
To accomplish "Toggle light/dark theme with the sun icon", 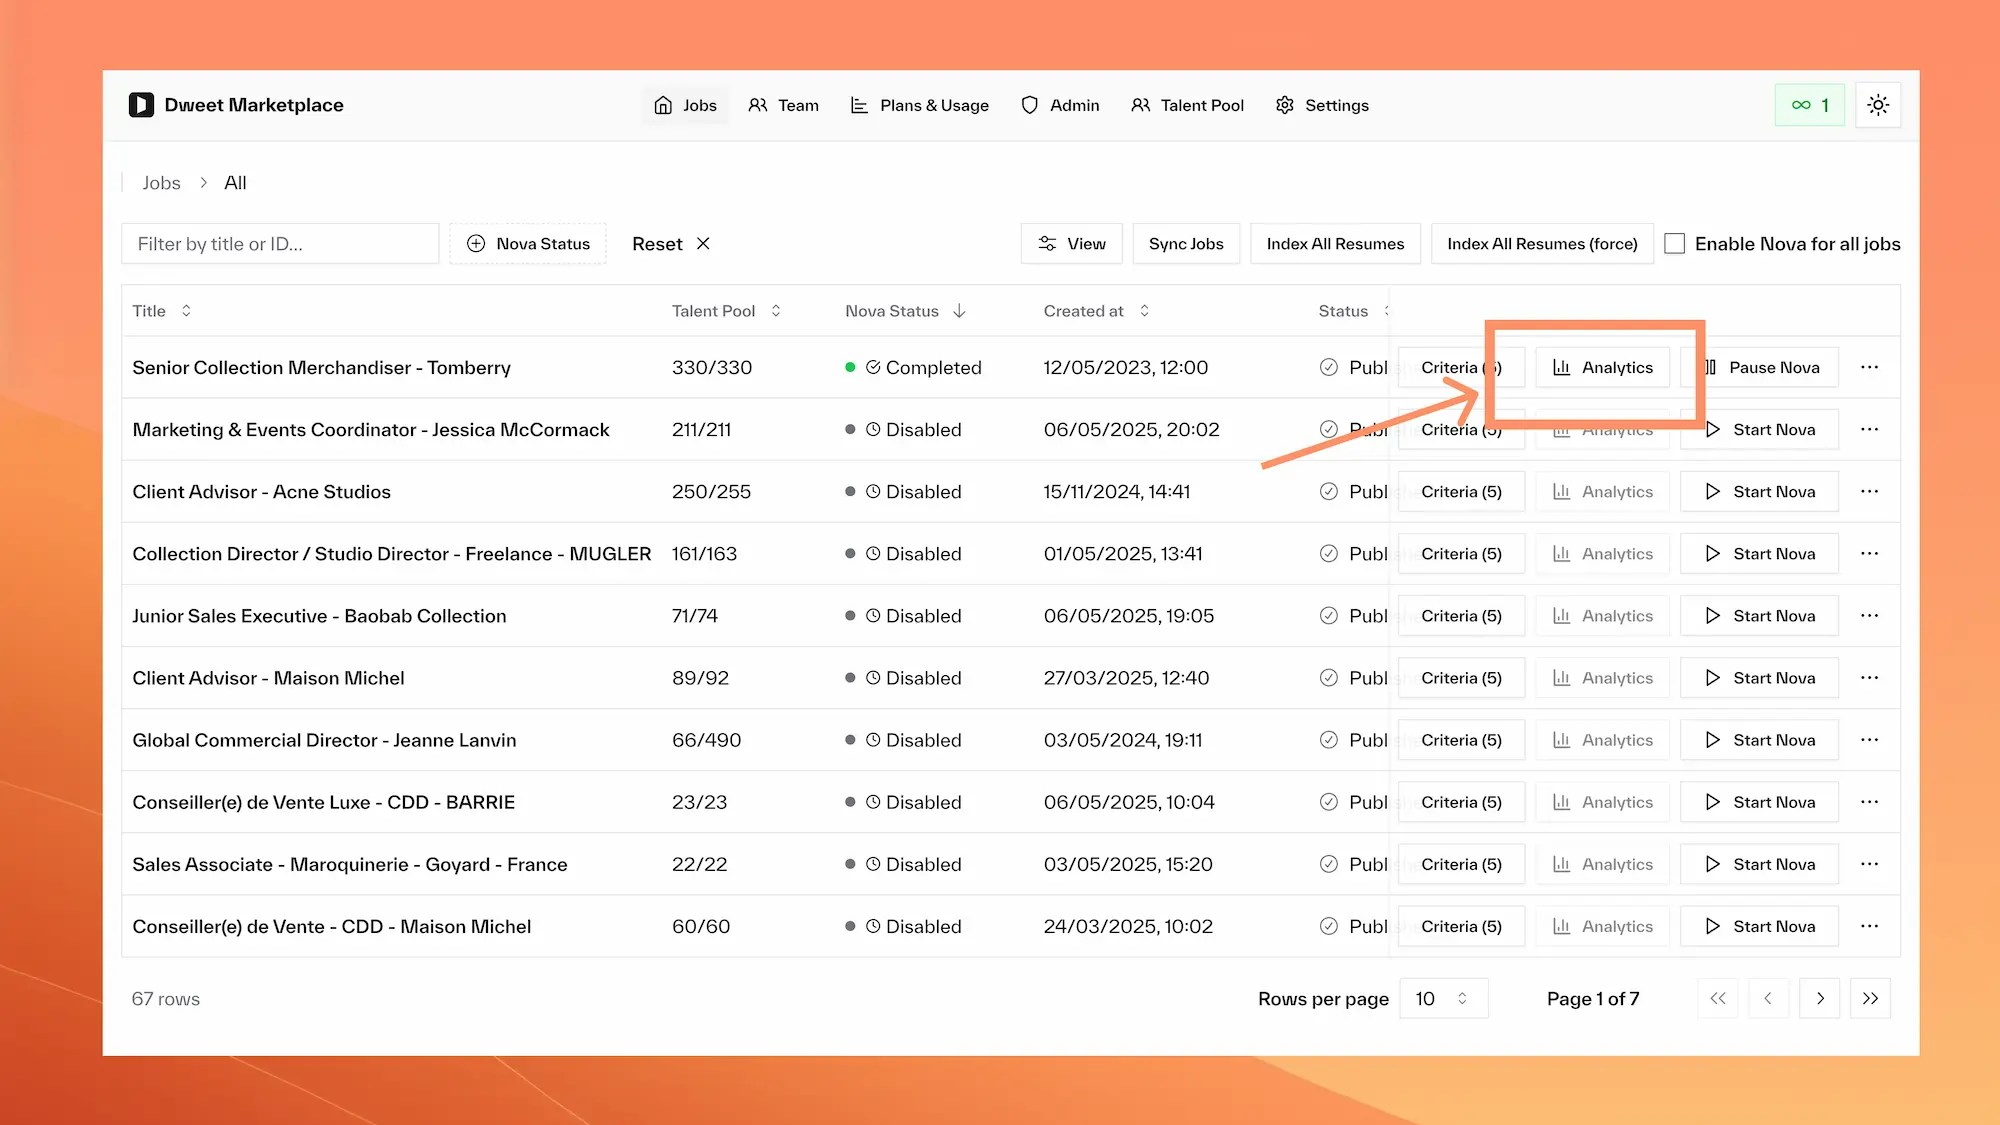I will click(x=1878, y=104).
